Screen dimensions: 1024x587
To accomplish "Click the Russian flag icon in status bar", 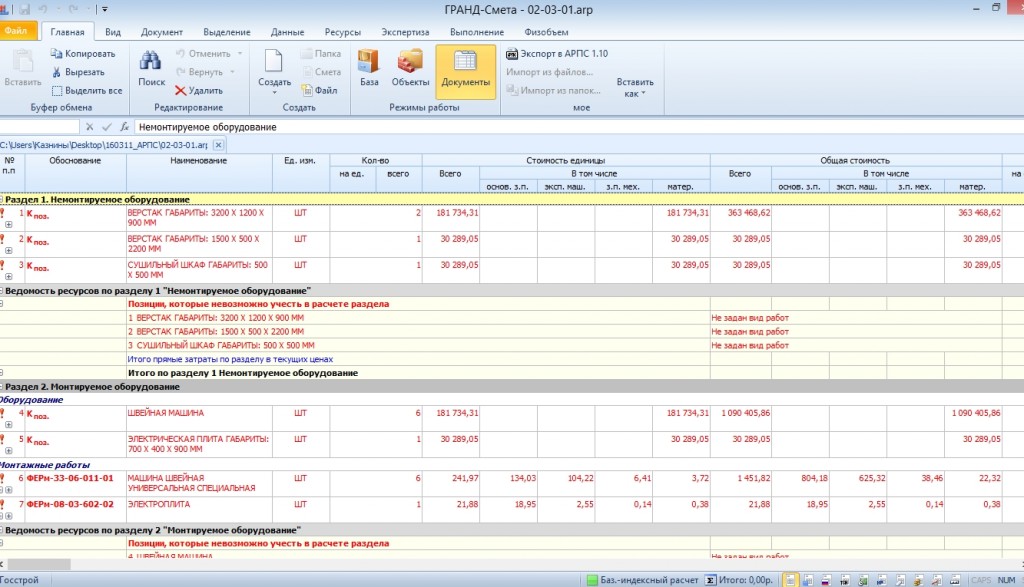I will pos(825,580).
